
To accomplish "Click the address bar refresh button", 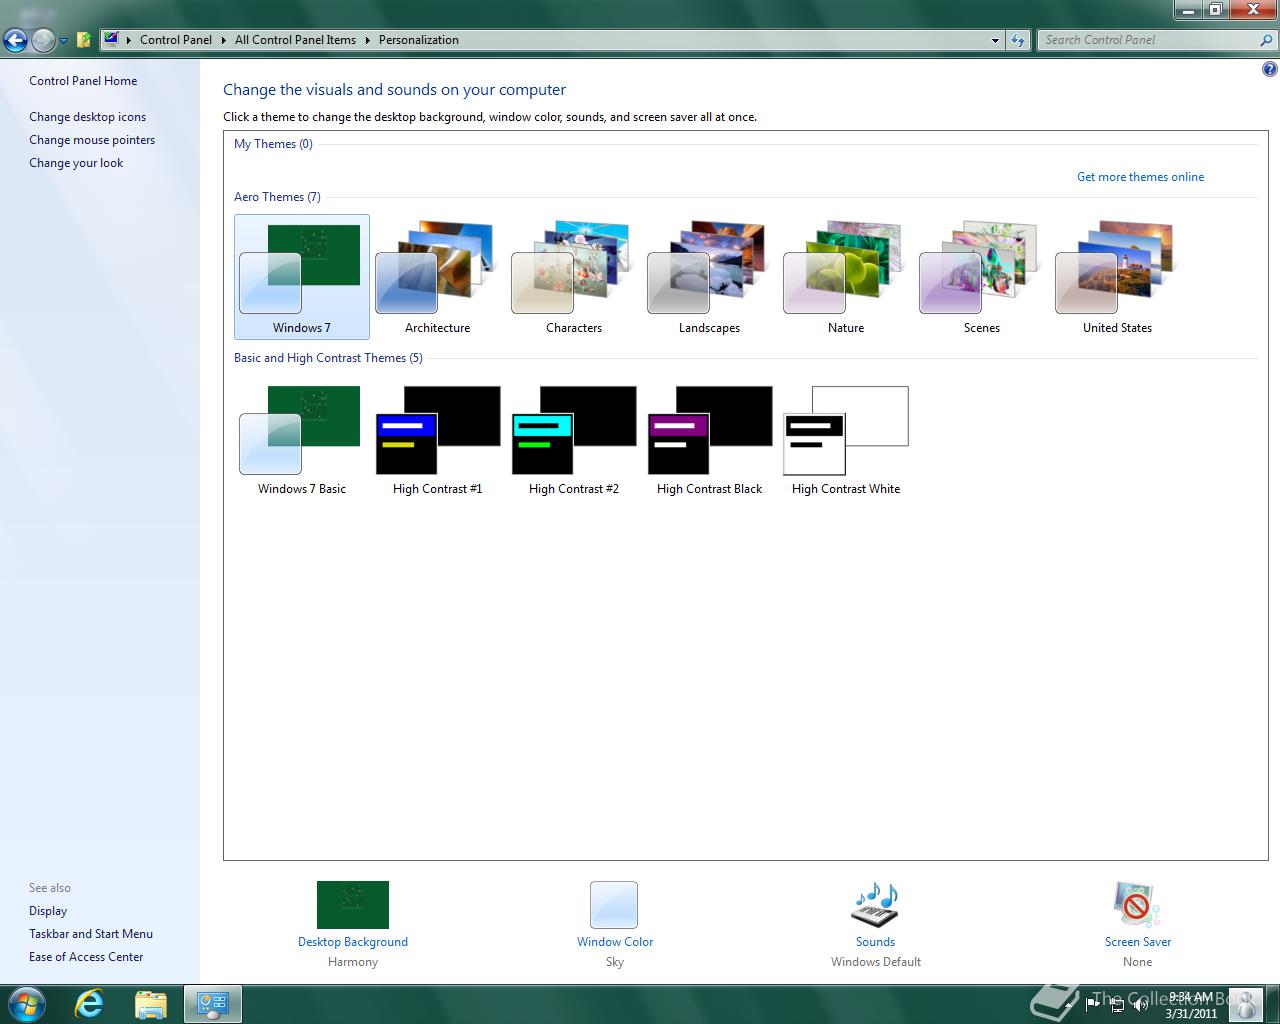I will coord(1018,40).
